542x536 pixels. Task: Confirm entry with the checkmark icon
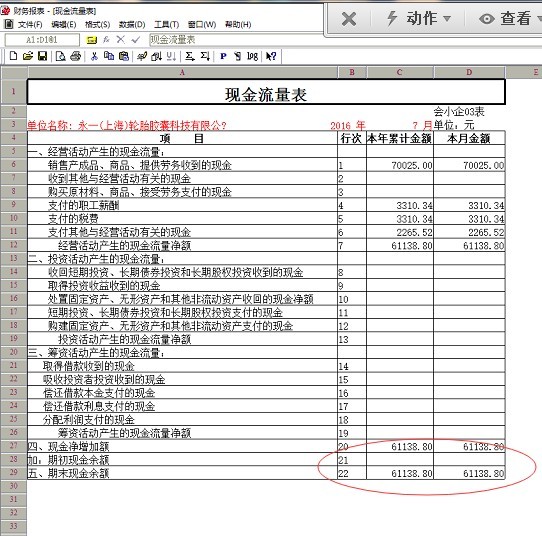click(x=136, y=40)
